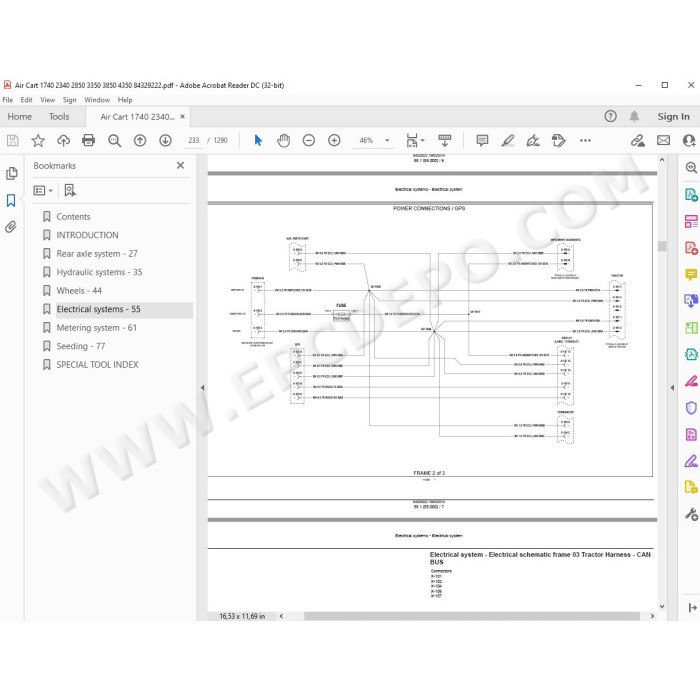Open Help question mark icon

click(610, 117)
